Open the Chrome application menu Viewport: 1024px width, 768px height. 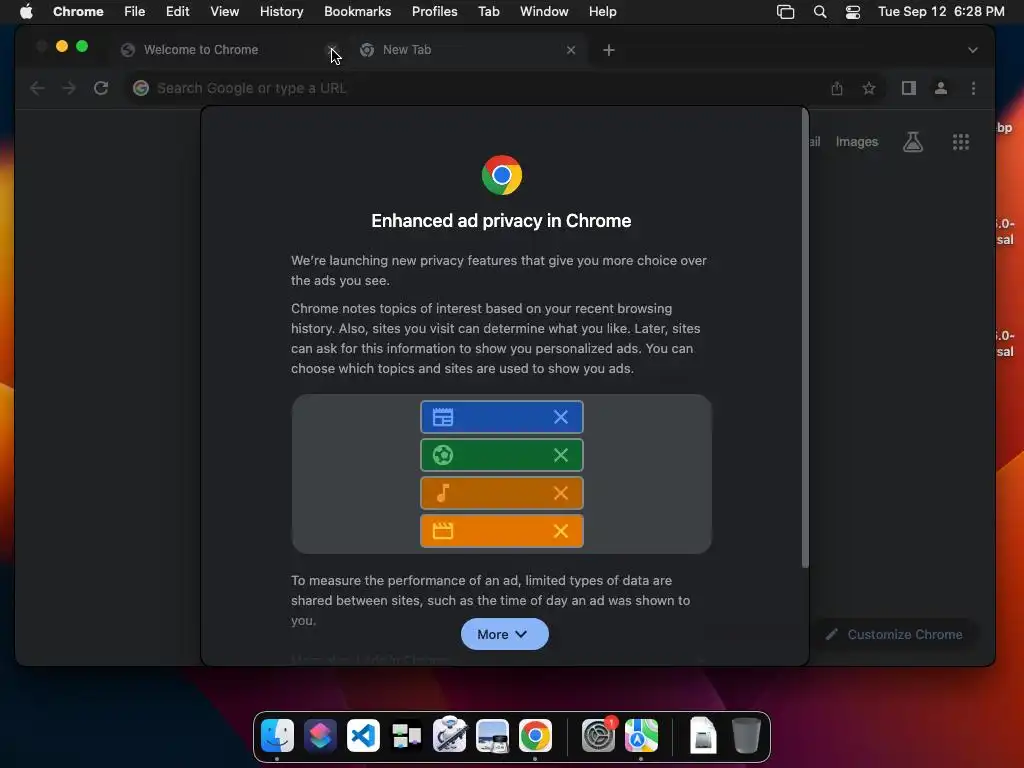coord(78,12)
